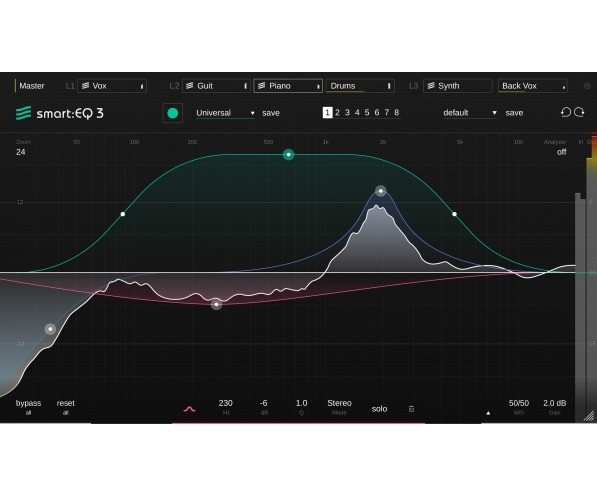
Task: Click the output level meter
Action: coord(591,278)
